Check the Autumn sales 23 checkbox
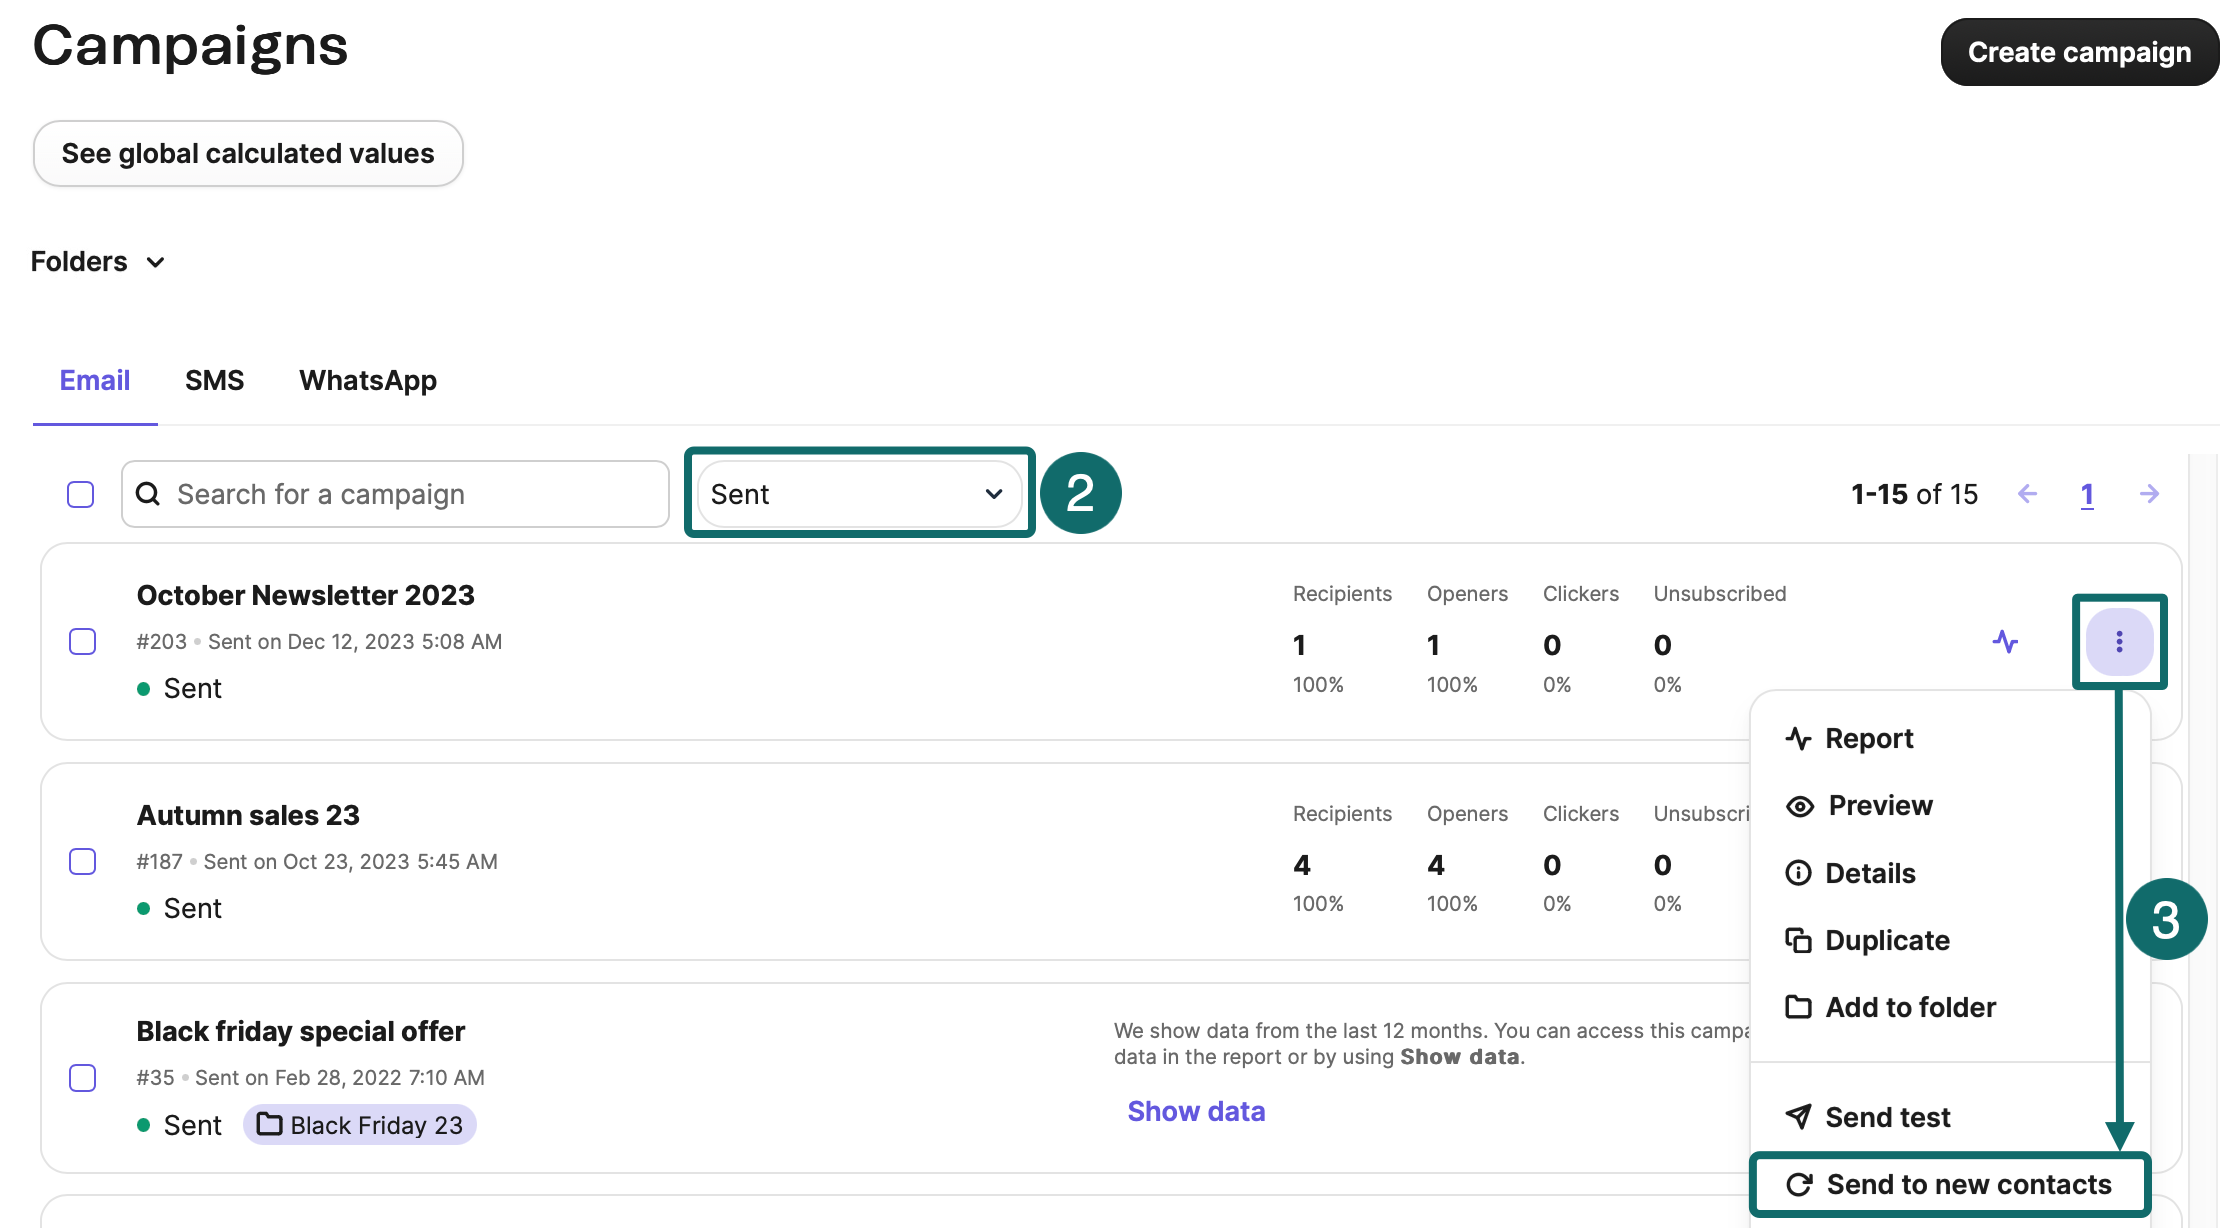 [83, 861]
